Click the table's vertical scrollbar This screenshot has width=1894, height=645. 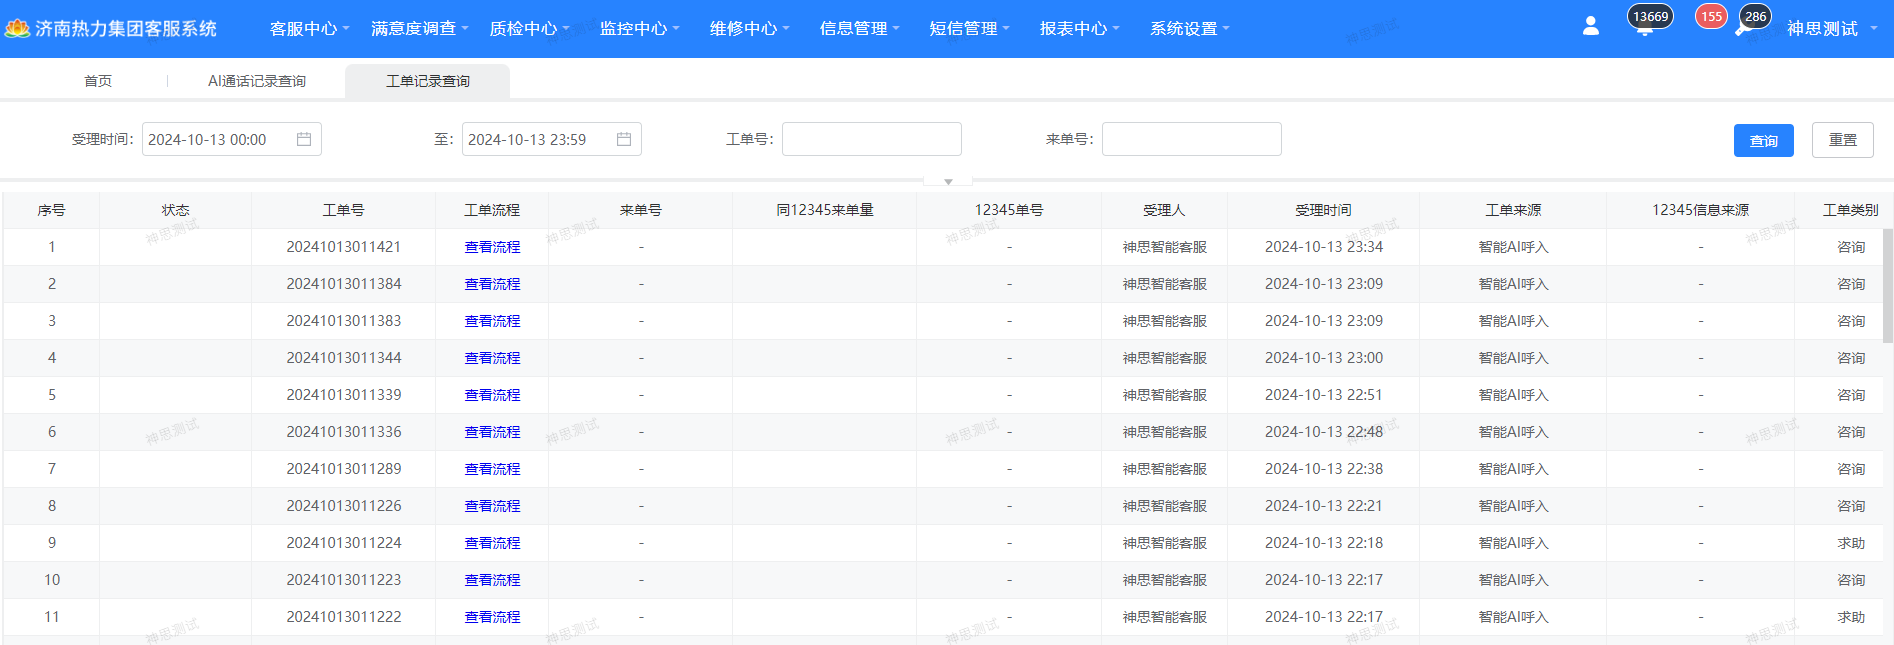1887,286
